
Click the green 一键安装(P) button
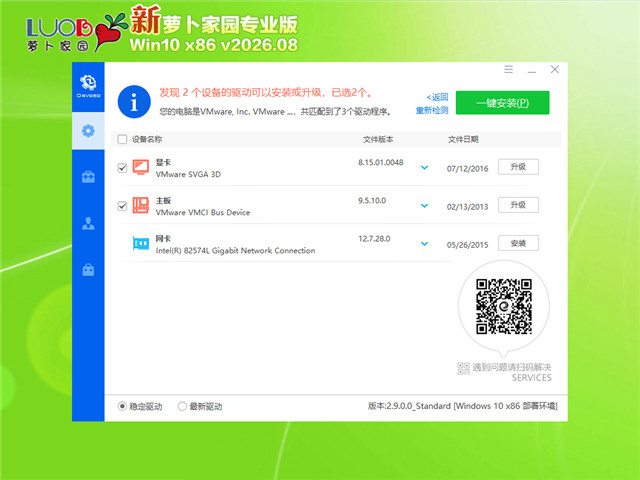tap(502, 103)
